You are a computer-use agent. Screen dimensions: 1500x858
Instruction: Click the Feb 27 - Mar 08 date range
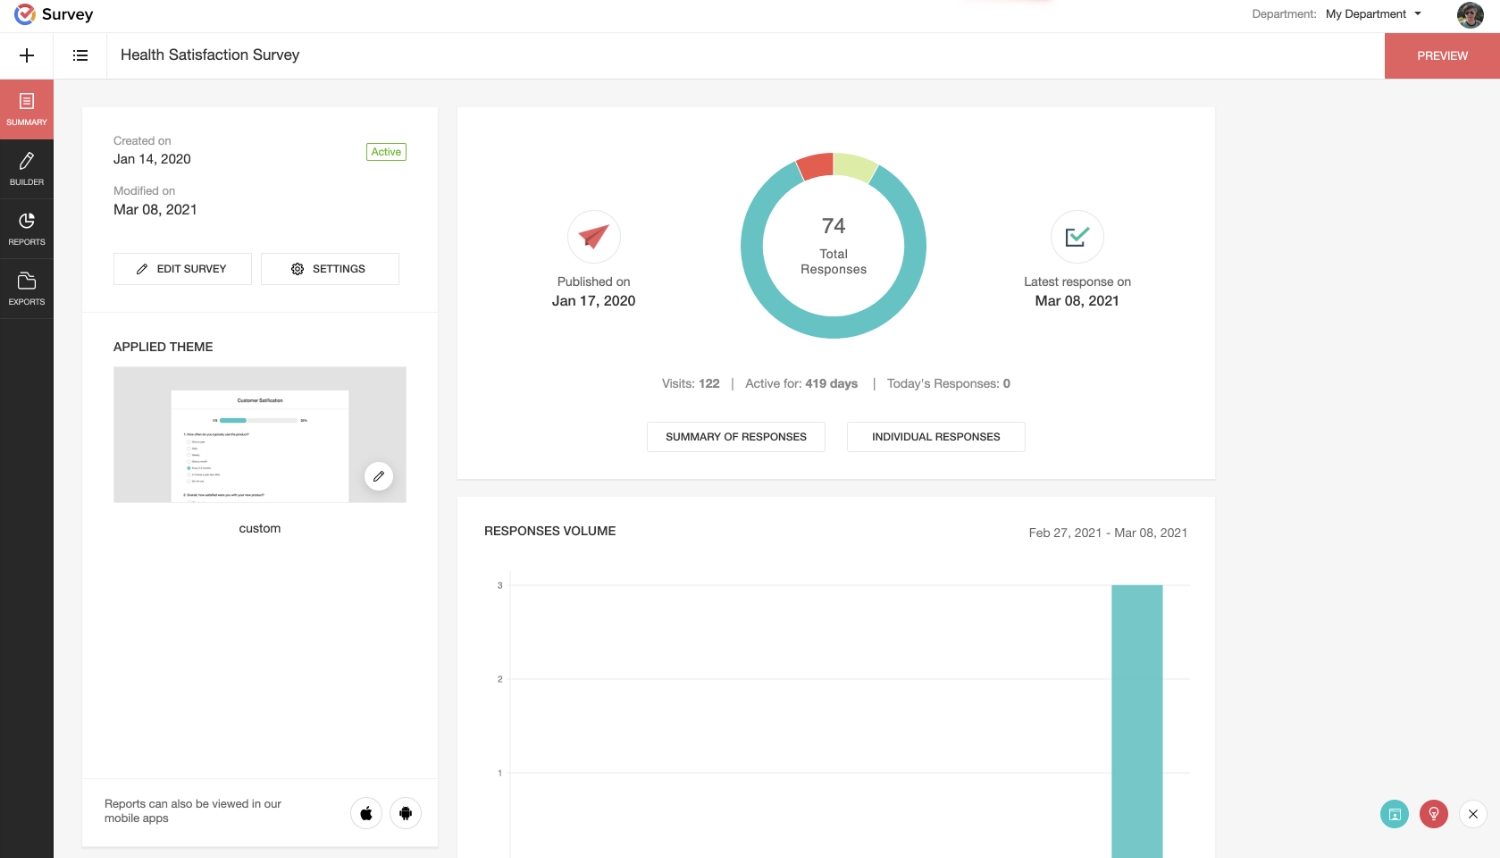[x=1108, y=533]
